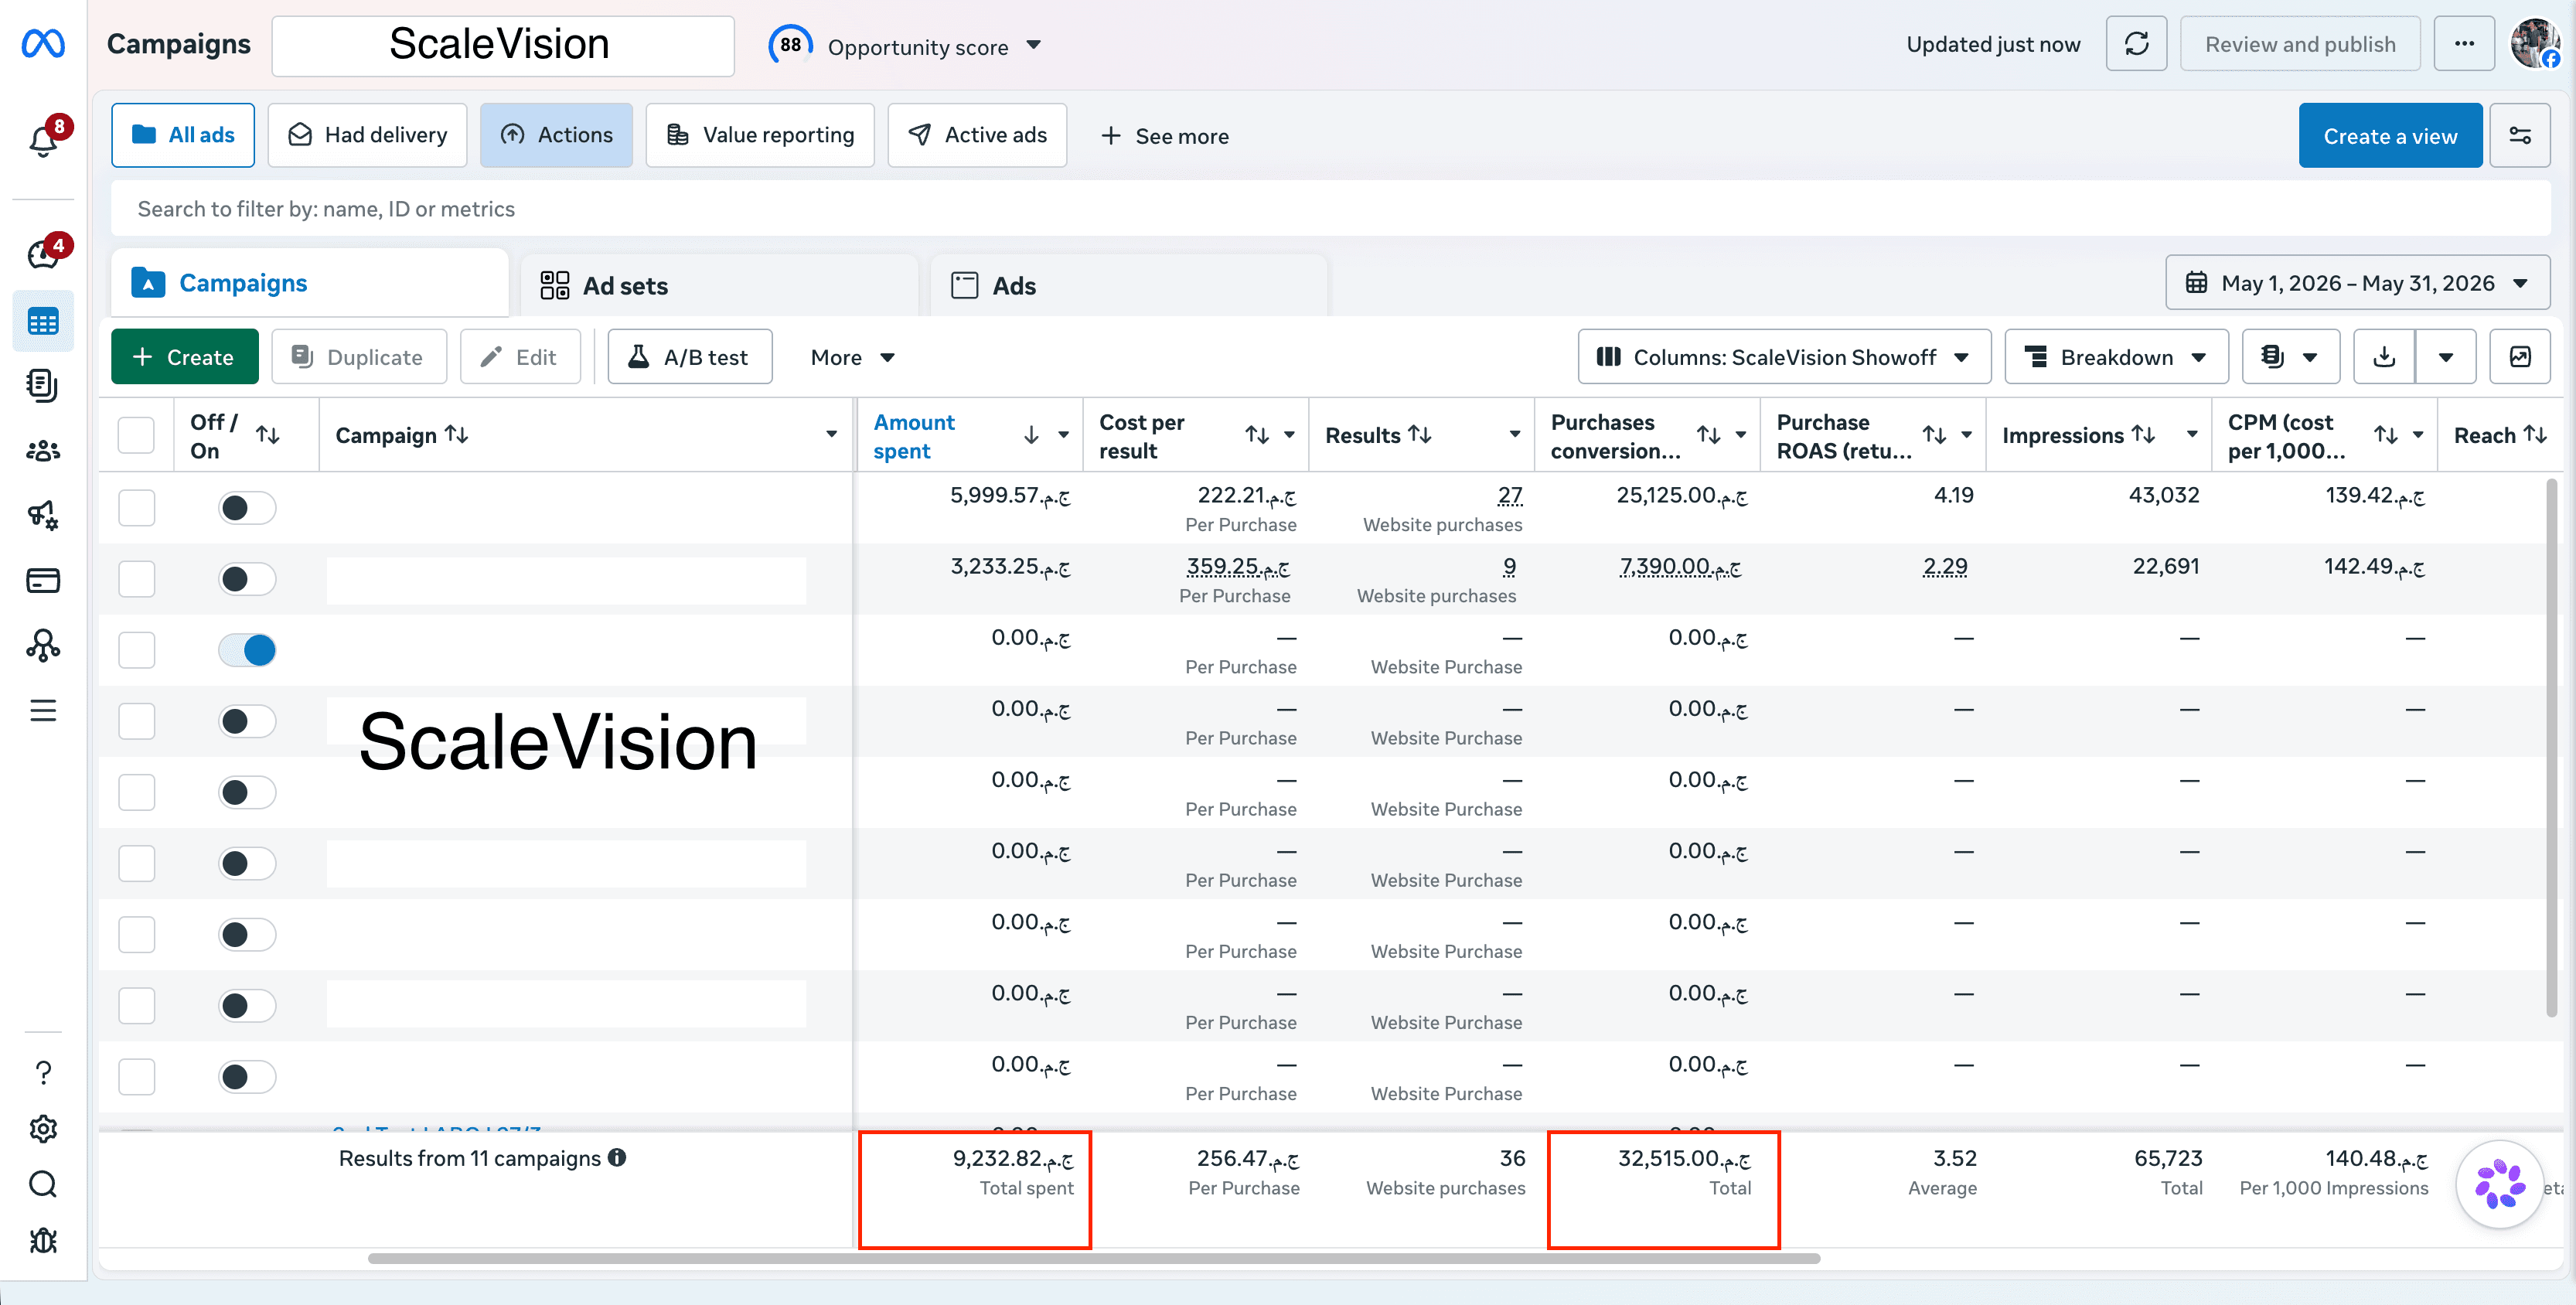
Task: Open Columns: ScaleVision Showoff dropdown
Action: click(x=1784, y=357)
